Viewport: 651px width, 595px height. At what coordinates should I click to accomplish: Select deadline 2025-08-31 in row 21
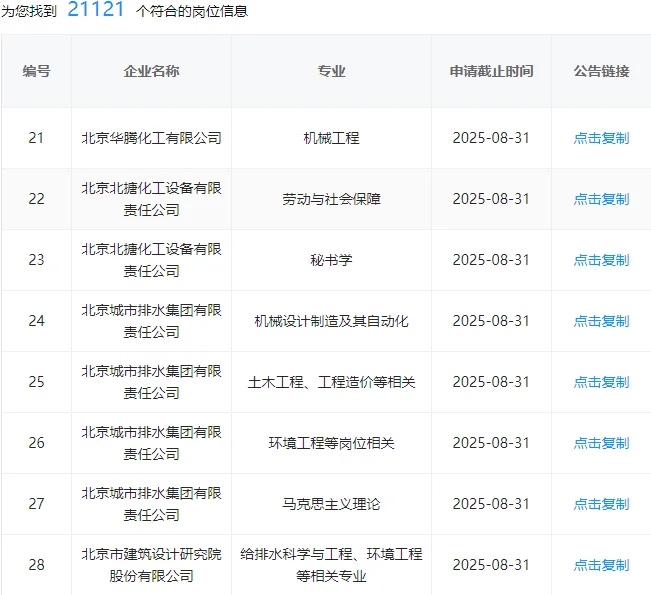[491, 138]
